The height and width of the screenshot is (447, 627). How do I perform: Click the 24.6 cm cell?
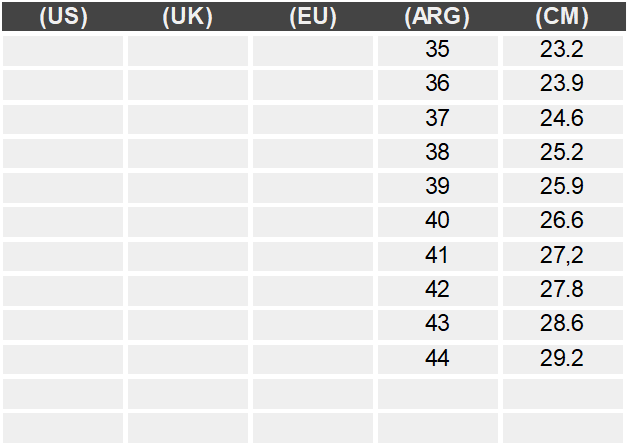click(563, 119)
